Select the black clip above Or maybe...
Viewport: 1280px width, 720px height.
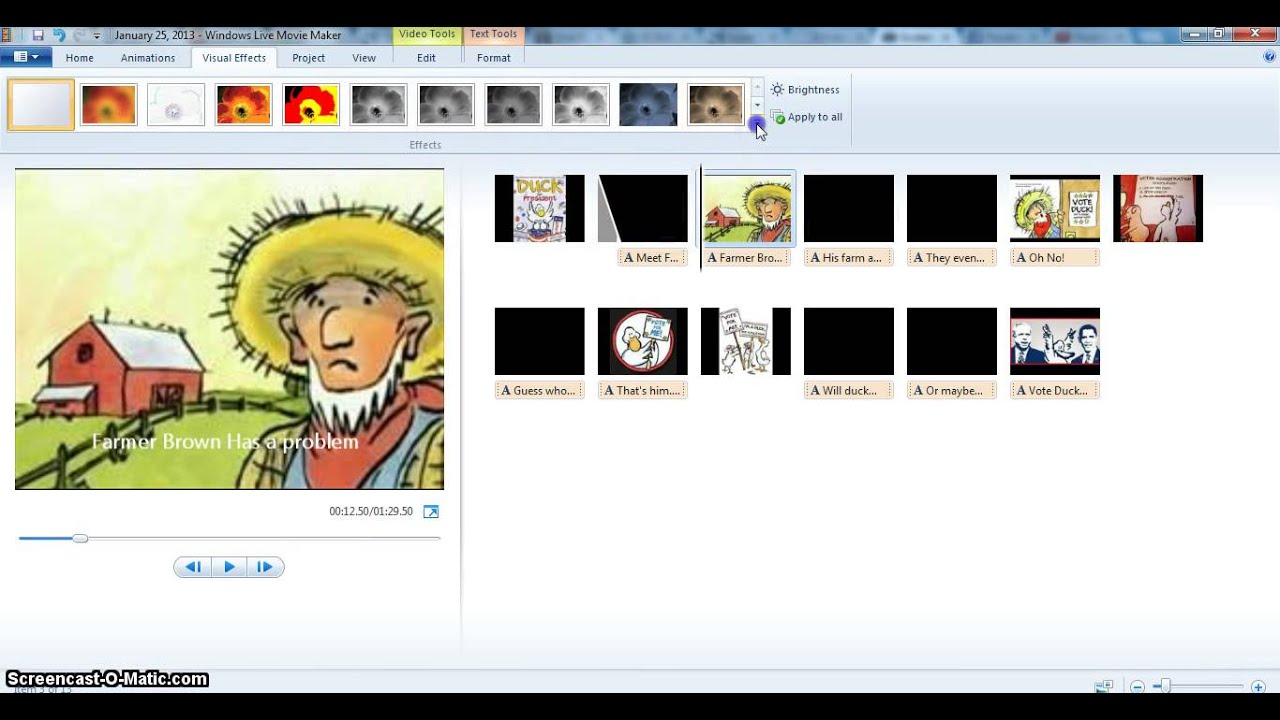pyautogui.click(x=951, y=341)
